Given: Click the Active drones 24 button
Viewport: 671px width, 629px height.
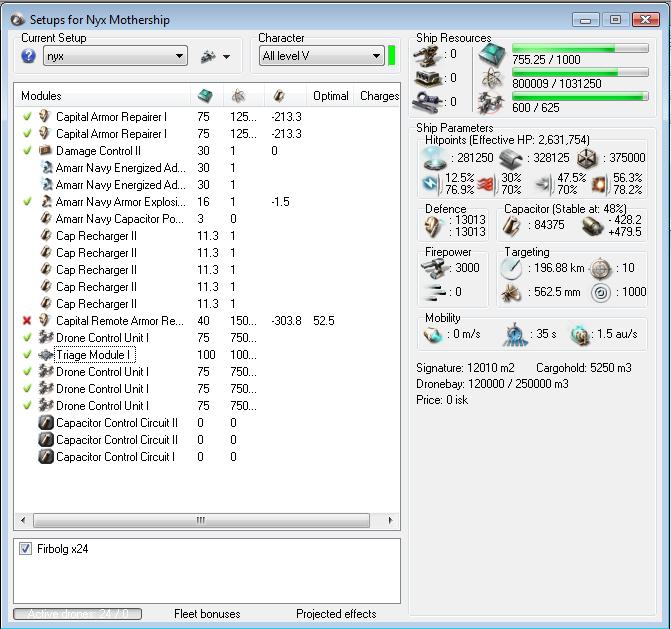Looking at the screenshot, I should [77, 614].
